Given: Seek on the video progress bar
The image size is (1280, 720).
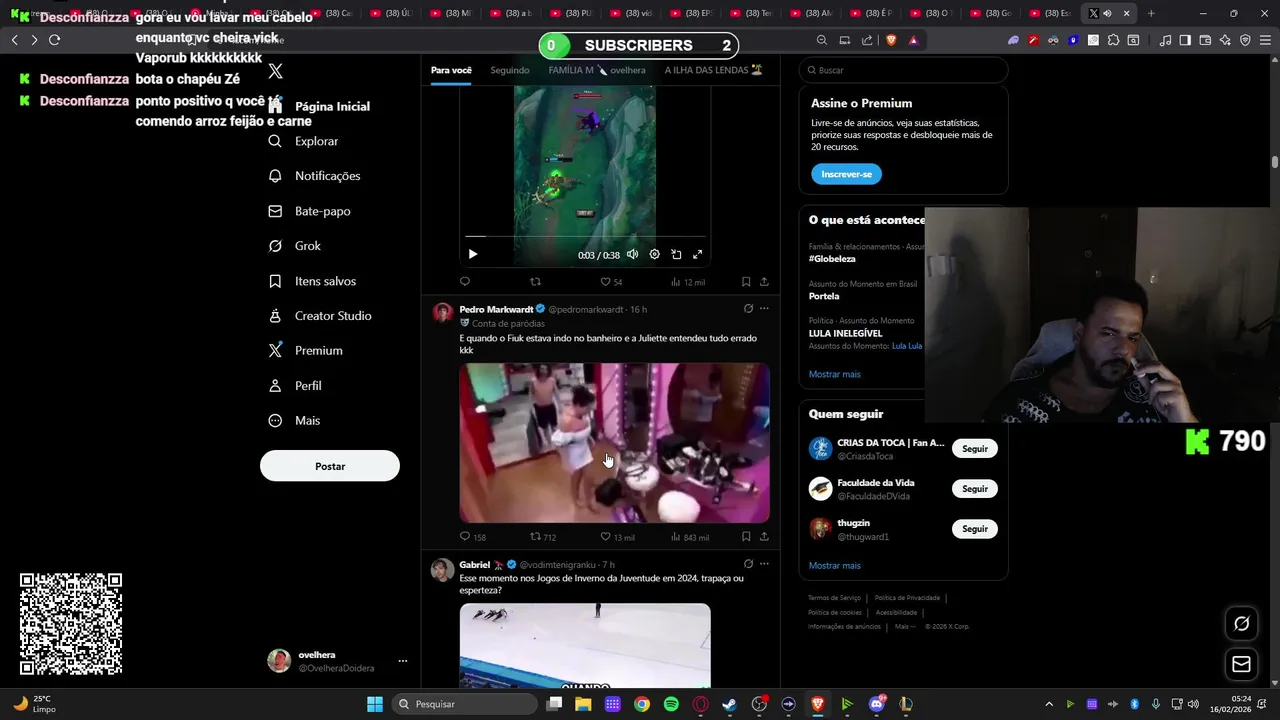Looking at the screenshot, I should click(x=585, y=237).
